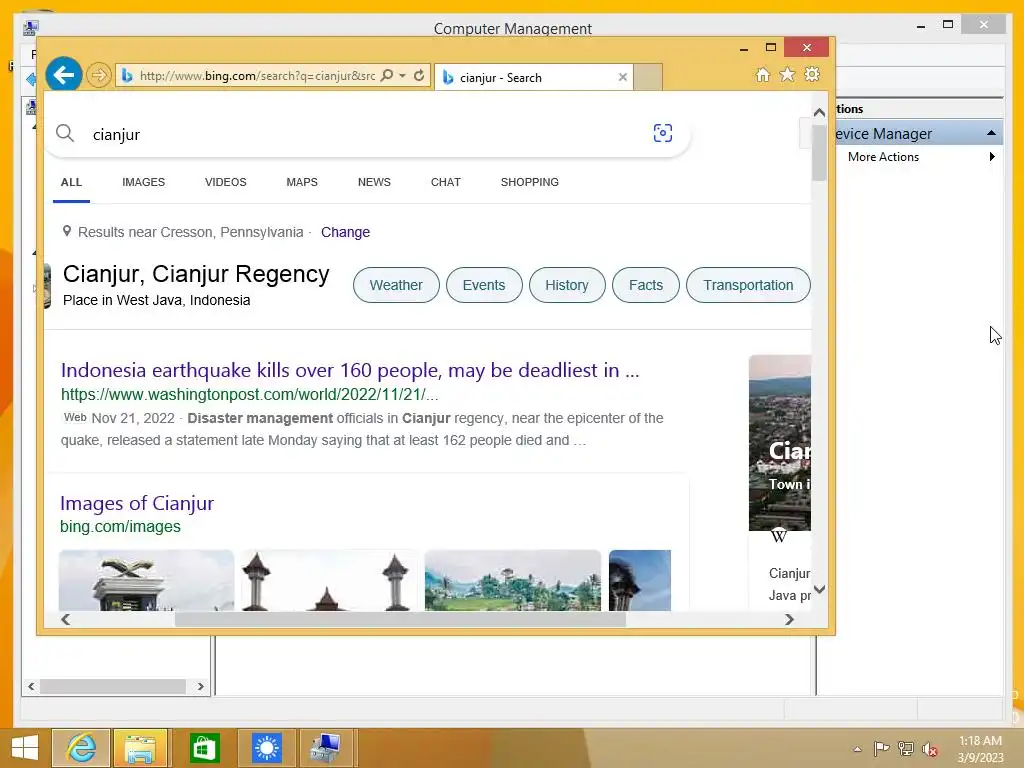Click the browser horizontal scroll right arrow
Viewport: 1024px width, 768px height.
(x=789, y=619)
